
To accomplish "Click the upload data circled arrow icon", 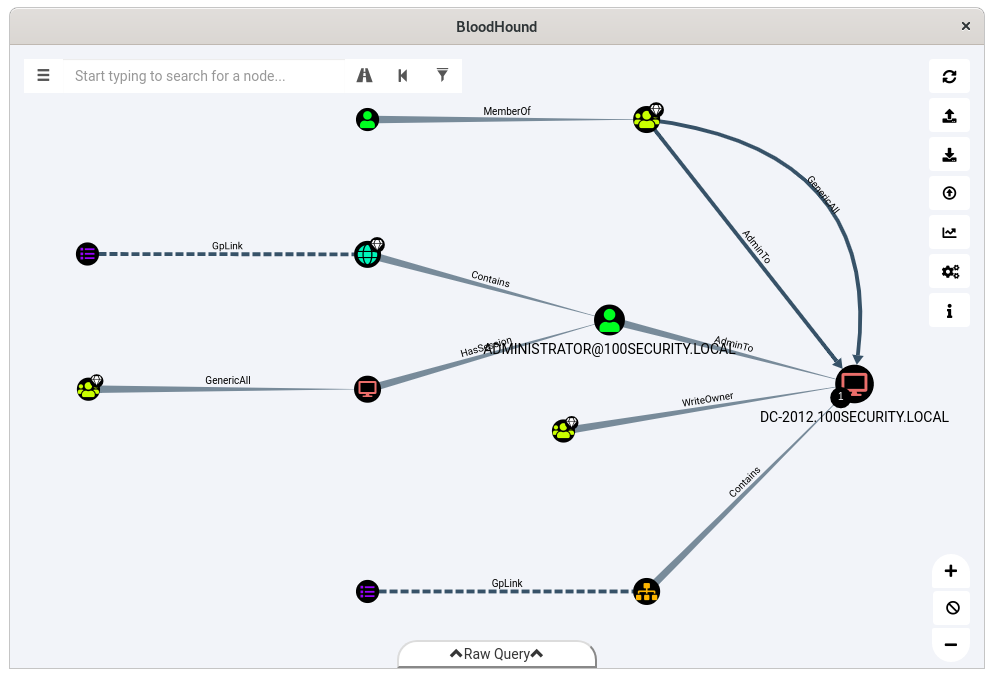I will pyautogui.click(x=949, y=193).
